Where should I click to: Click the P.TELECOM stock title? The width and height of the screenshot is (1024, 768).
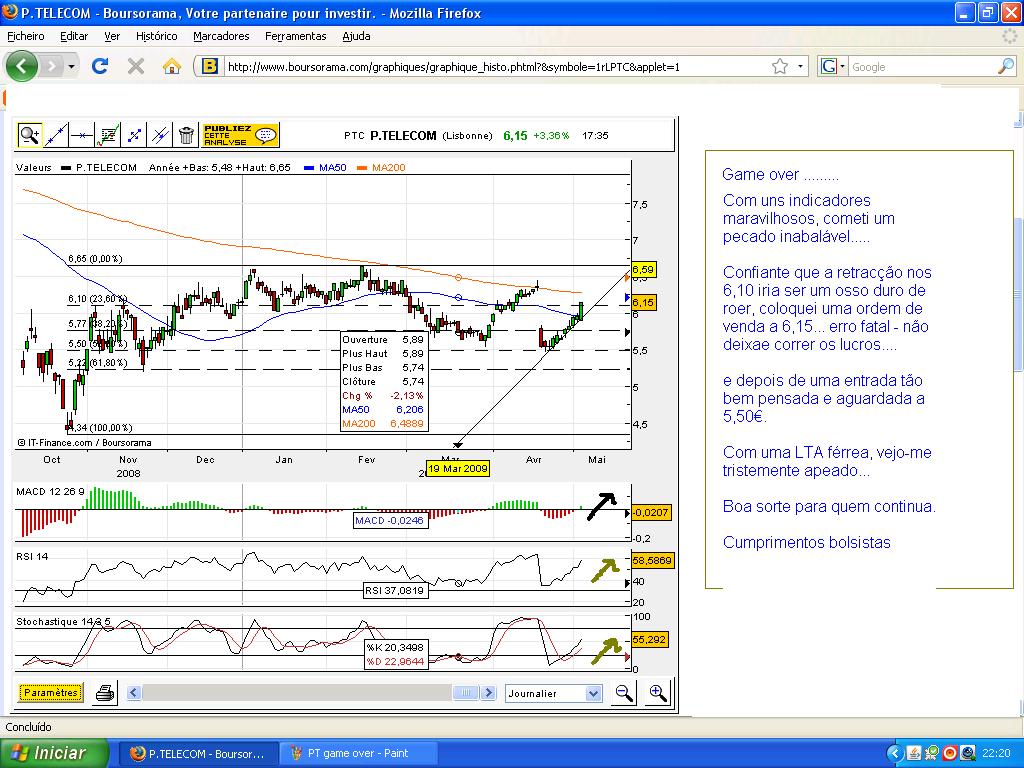403,136
